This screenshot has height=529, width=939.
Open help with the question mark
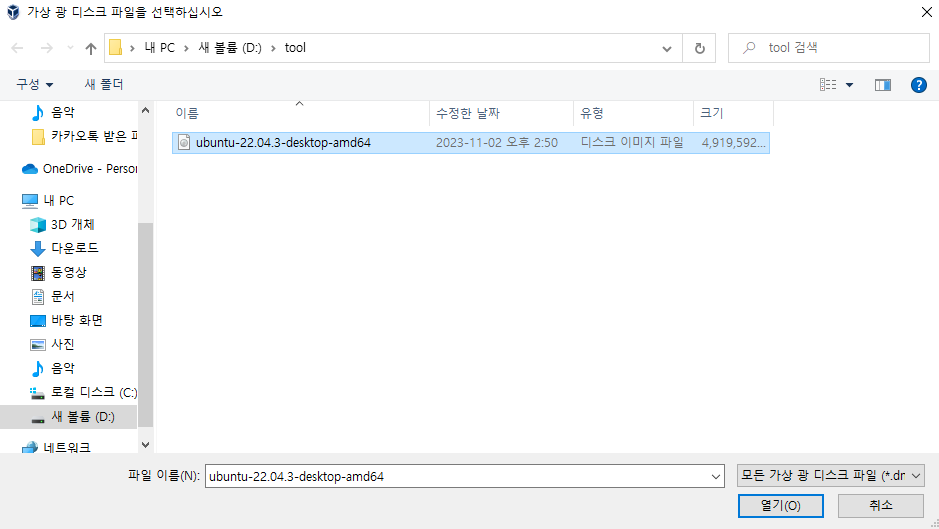pos(919,85)
